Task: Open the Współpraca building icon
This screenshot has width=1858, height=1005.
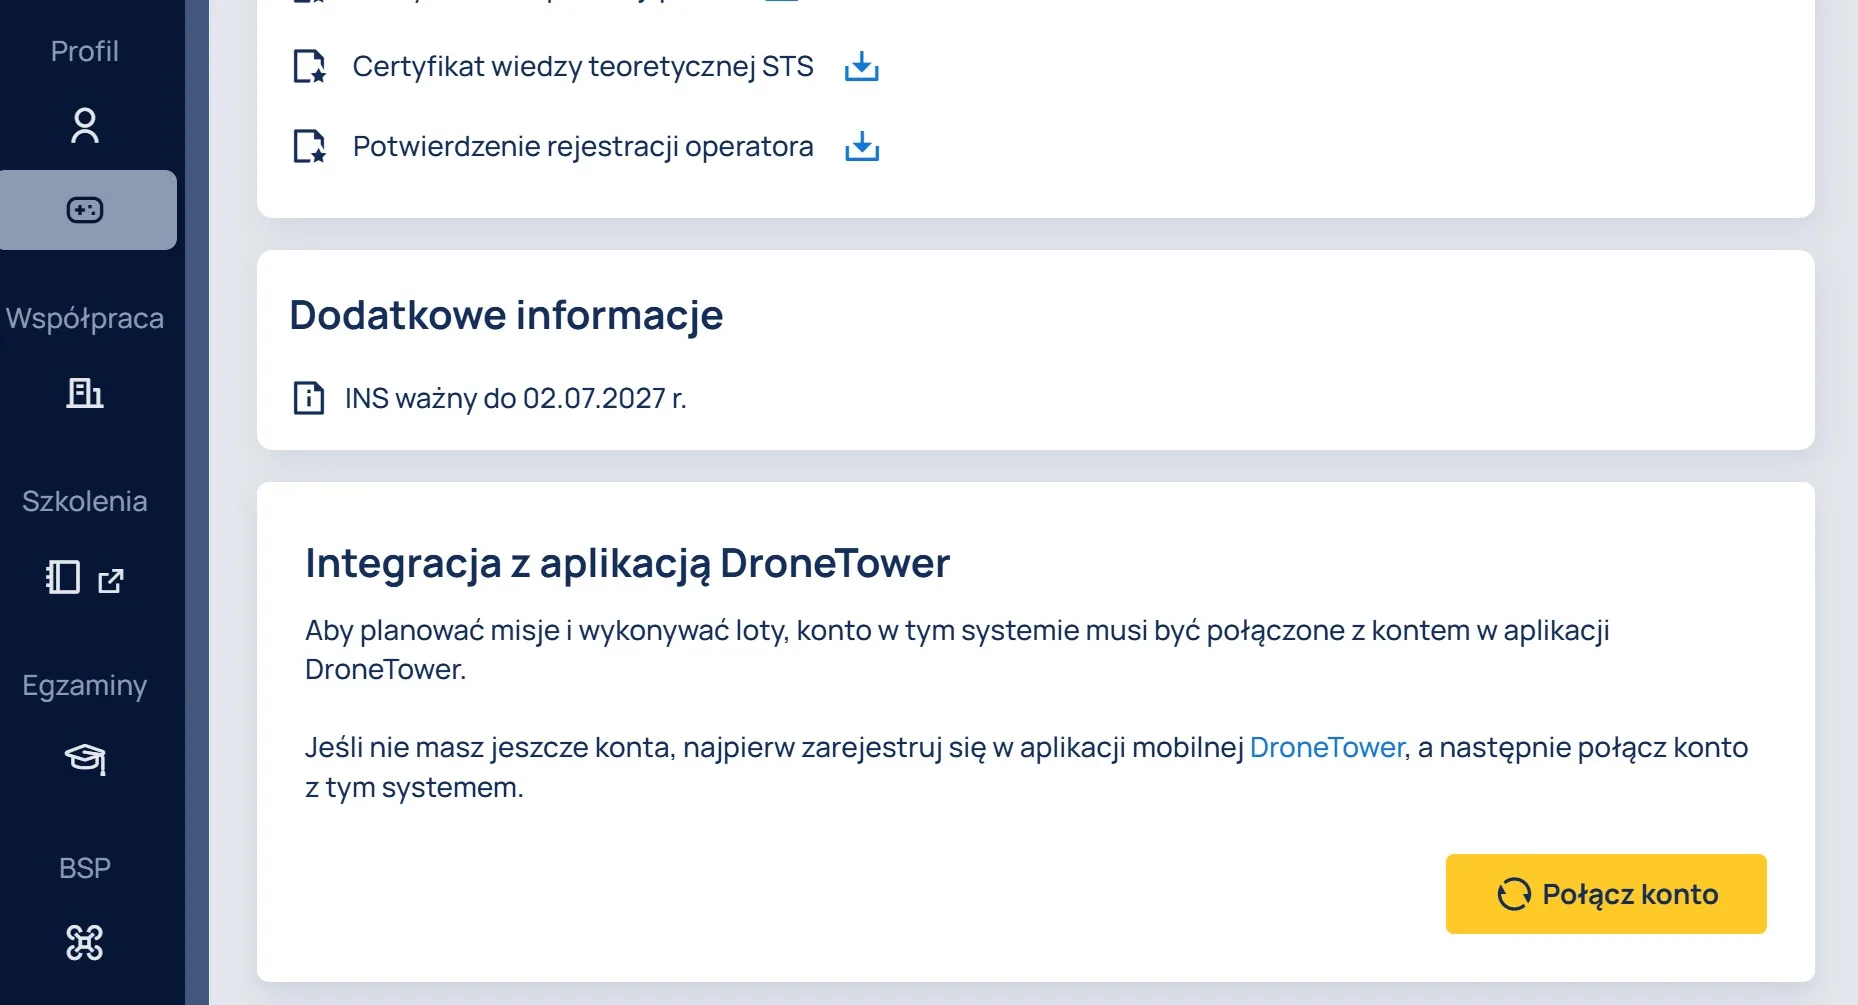Action: tap(85, 393)
